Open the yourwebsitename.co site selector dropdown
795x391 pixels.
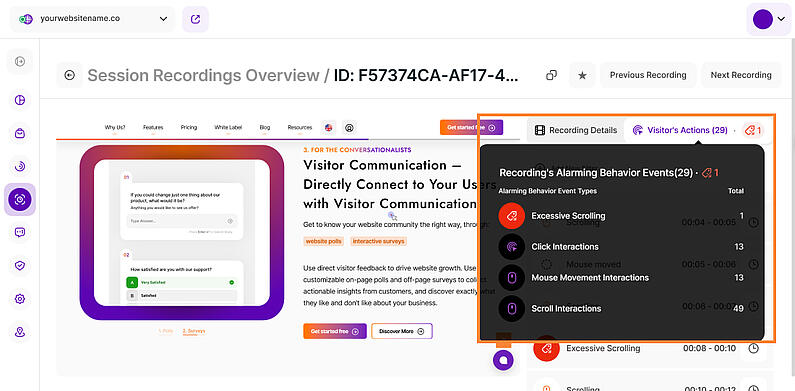93,19
